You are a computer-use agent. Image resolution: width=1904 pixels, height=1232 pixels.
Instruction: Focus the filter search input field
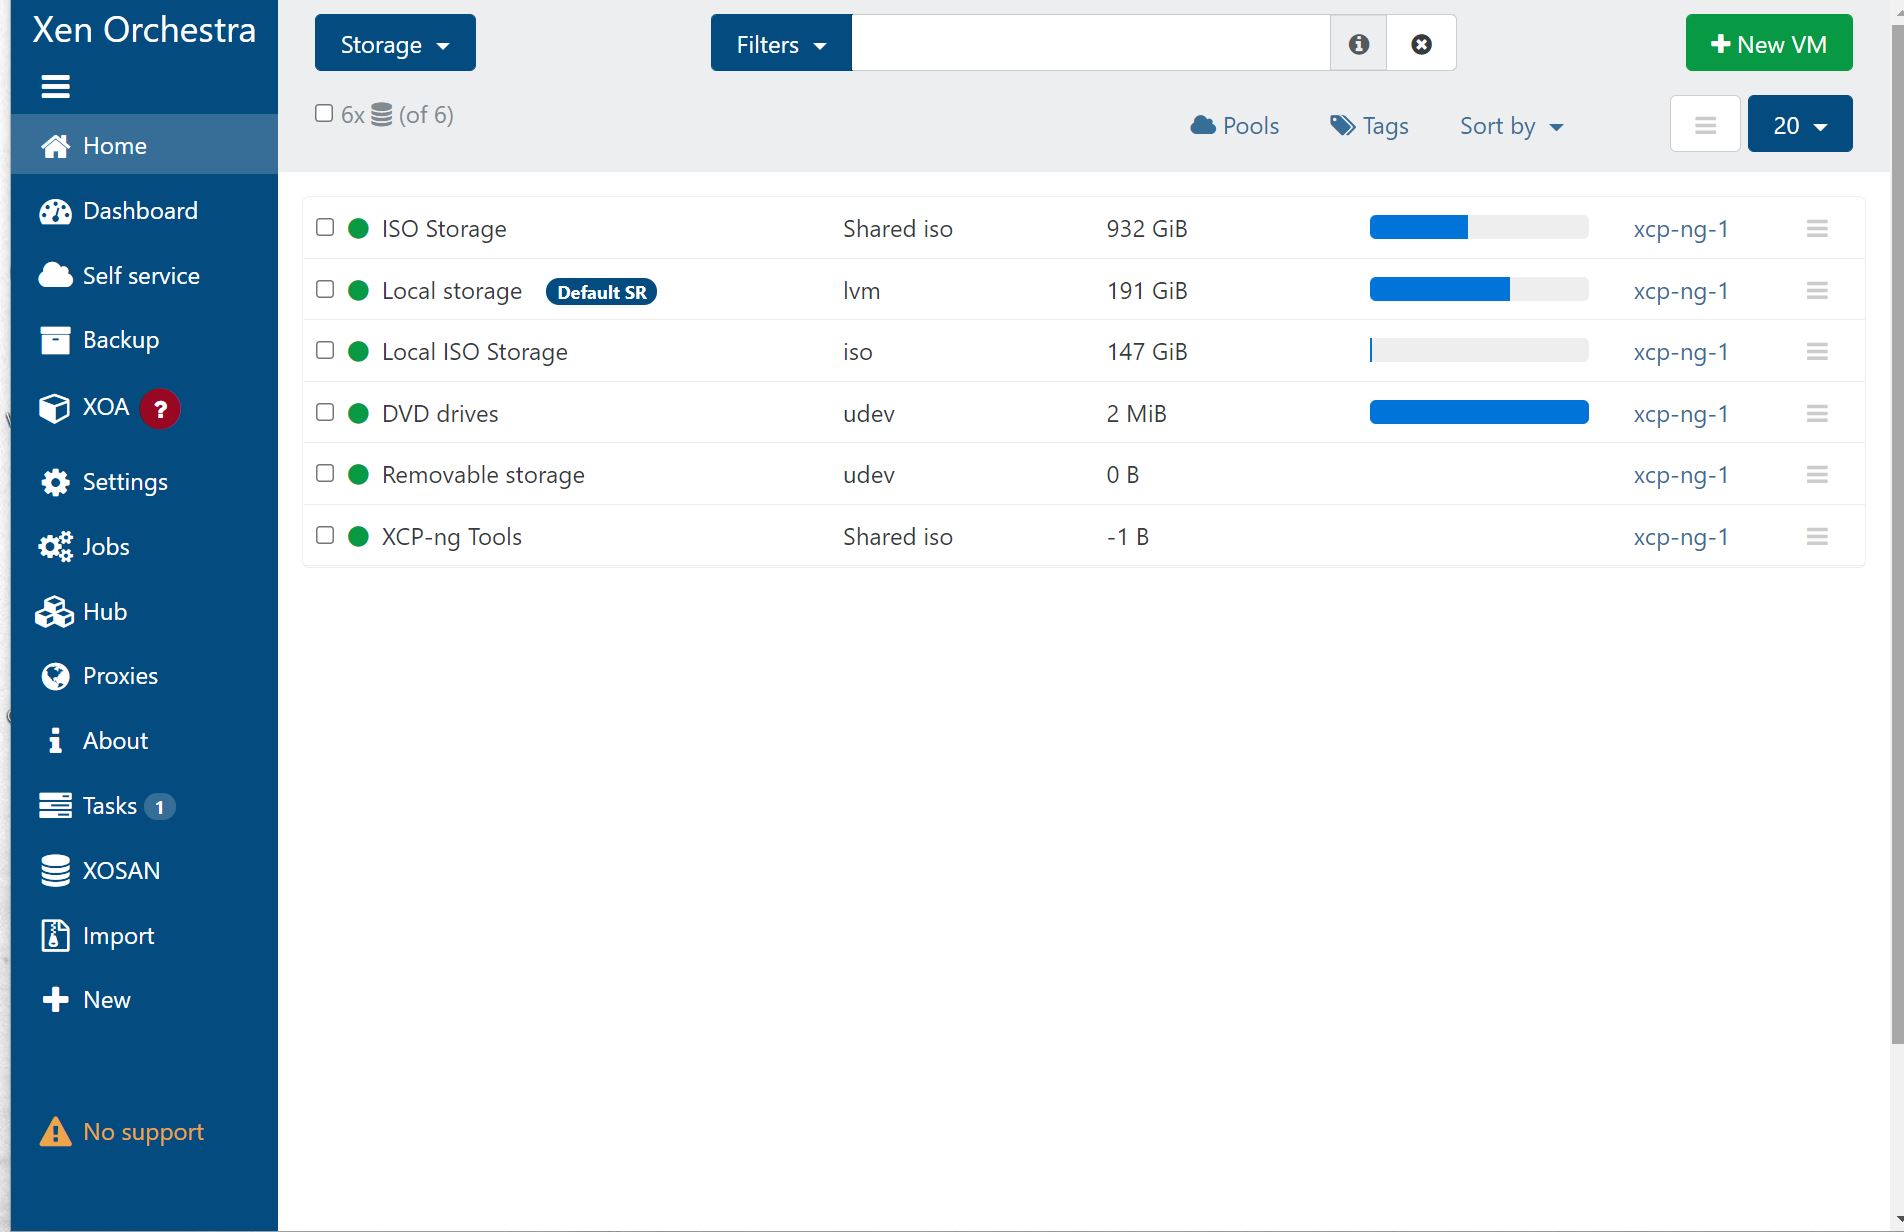pyautogui.click(x=1091, y=43)
